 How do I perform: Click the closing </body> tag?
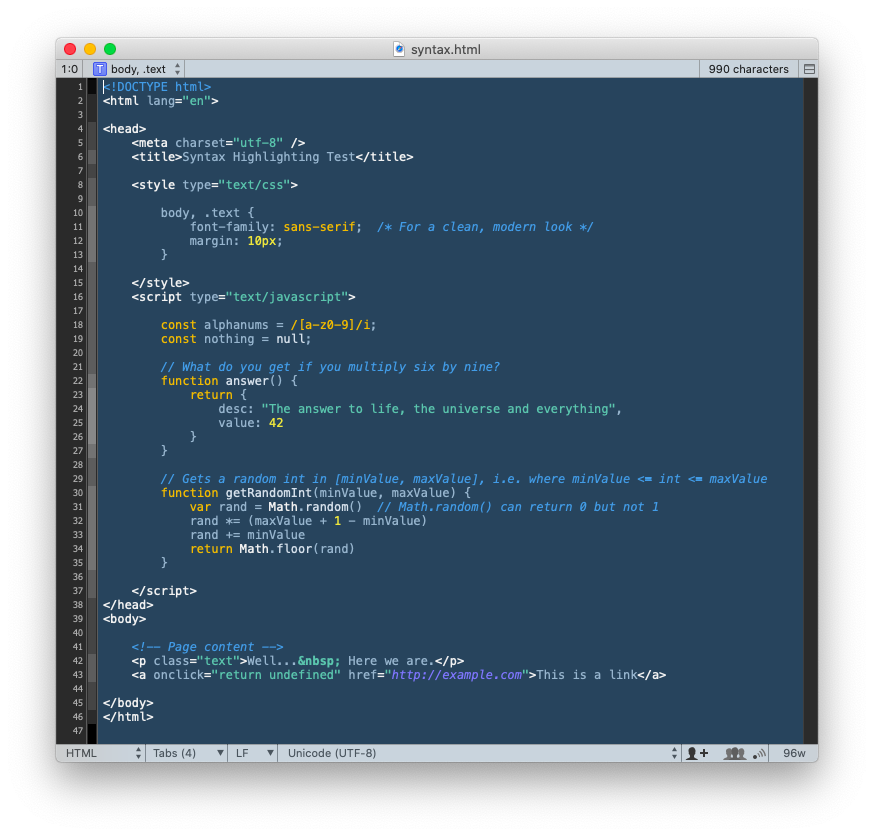[128, 703]
